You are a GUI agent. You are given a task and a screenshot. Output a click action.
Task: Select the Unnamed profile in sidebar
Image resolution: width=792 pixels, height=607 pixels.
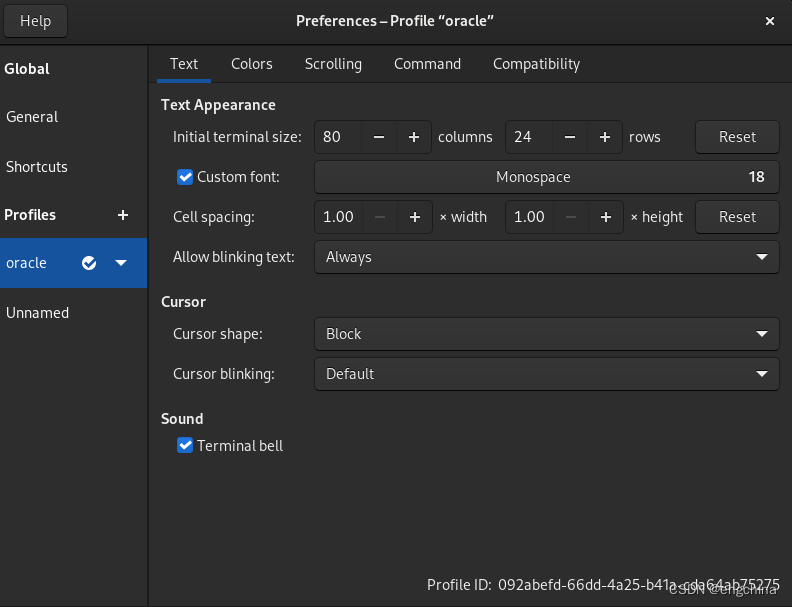coord(38,313)
